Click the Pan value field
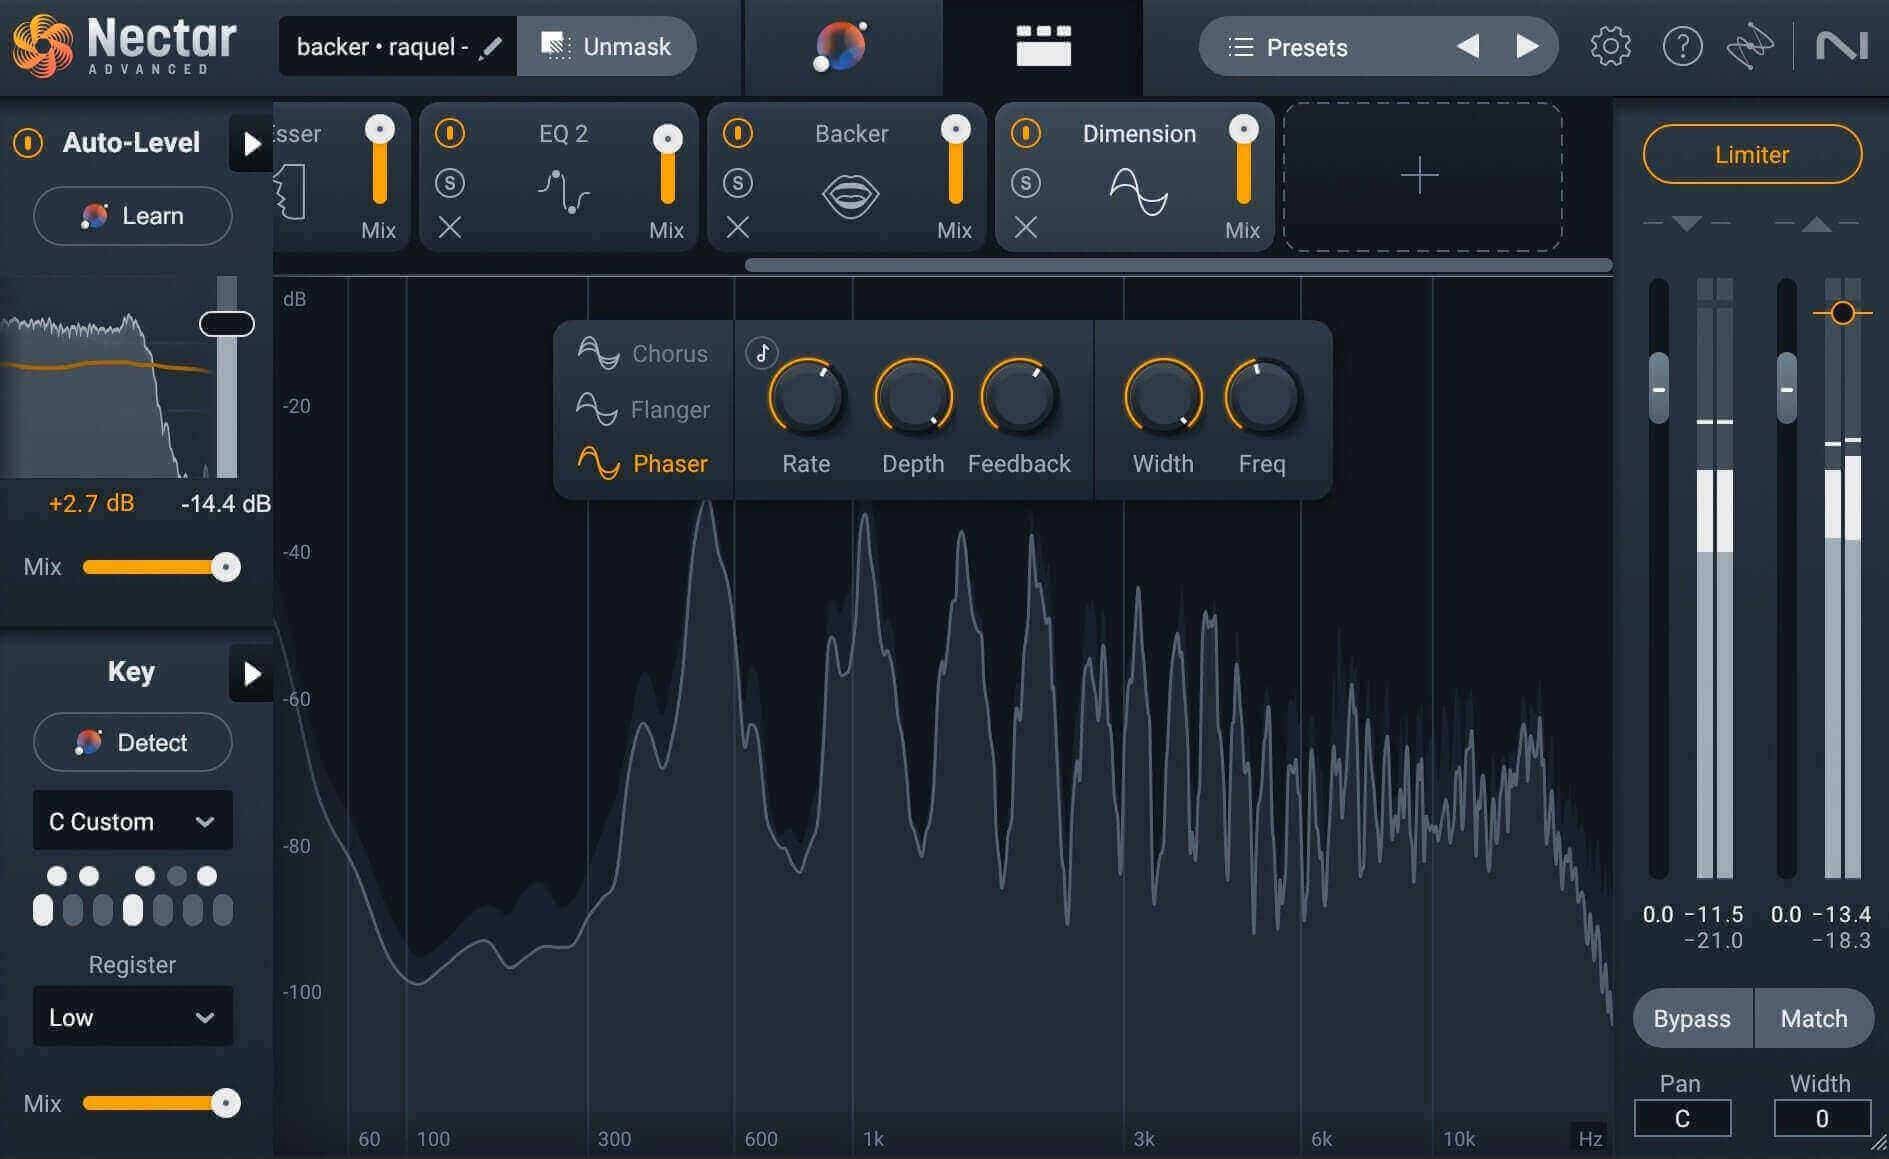The height and width of the screenshot is (1159, 1889). (1682, 1118)
